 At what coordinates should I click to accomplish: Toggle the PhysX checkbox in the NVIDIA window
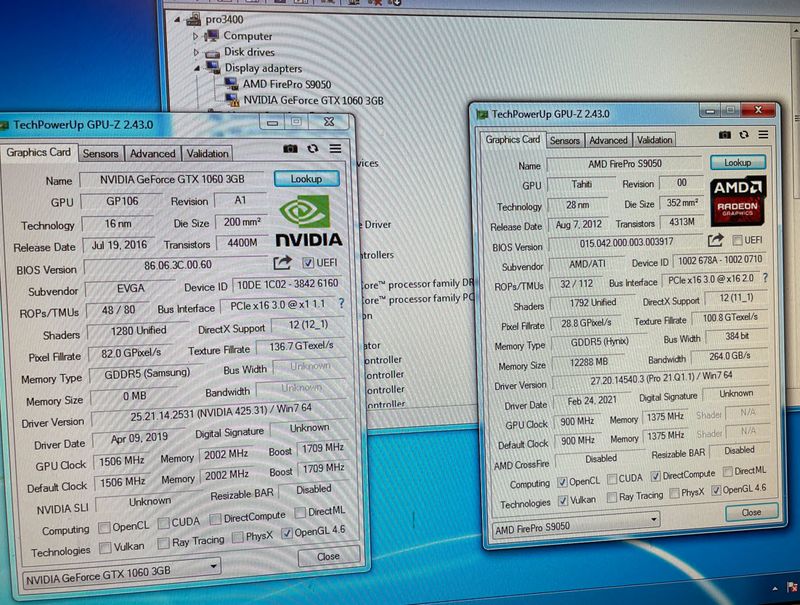(237, 537)
